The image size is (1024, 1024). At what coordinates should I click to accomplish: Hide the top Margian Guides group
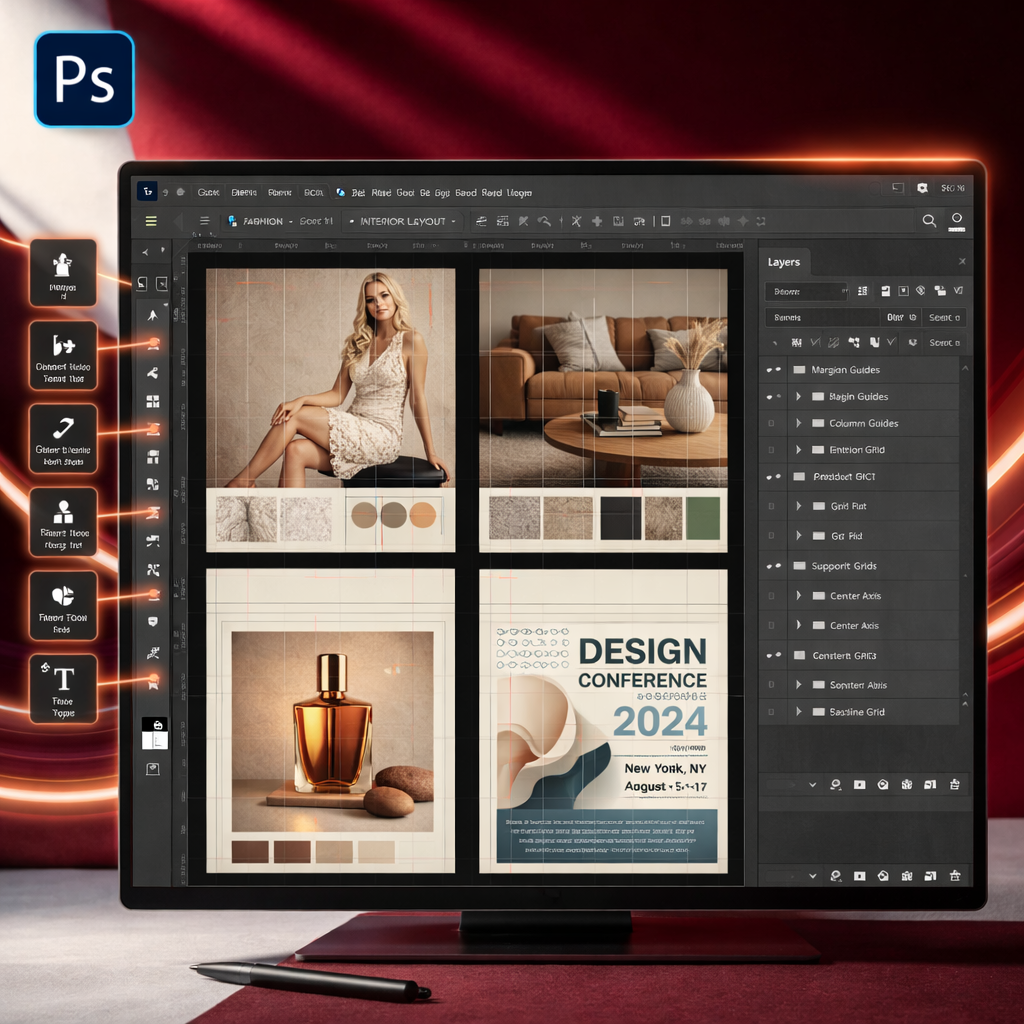tap(773, 370)
